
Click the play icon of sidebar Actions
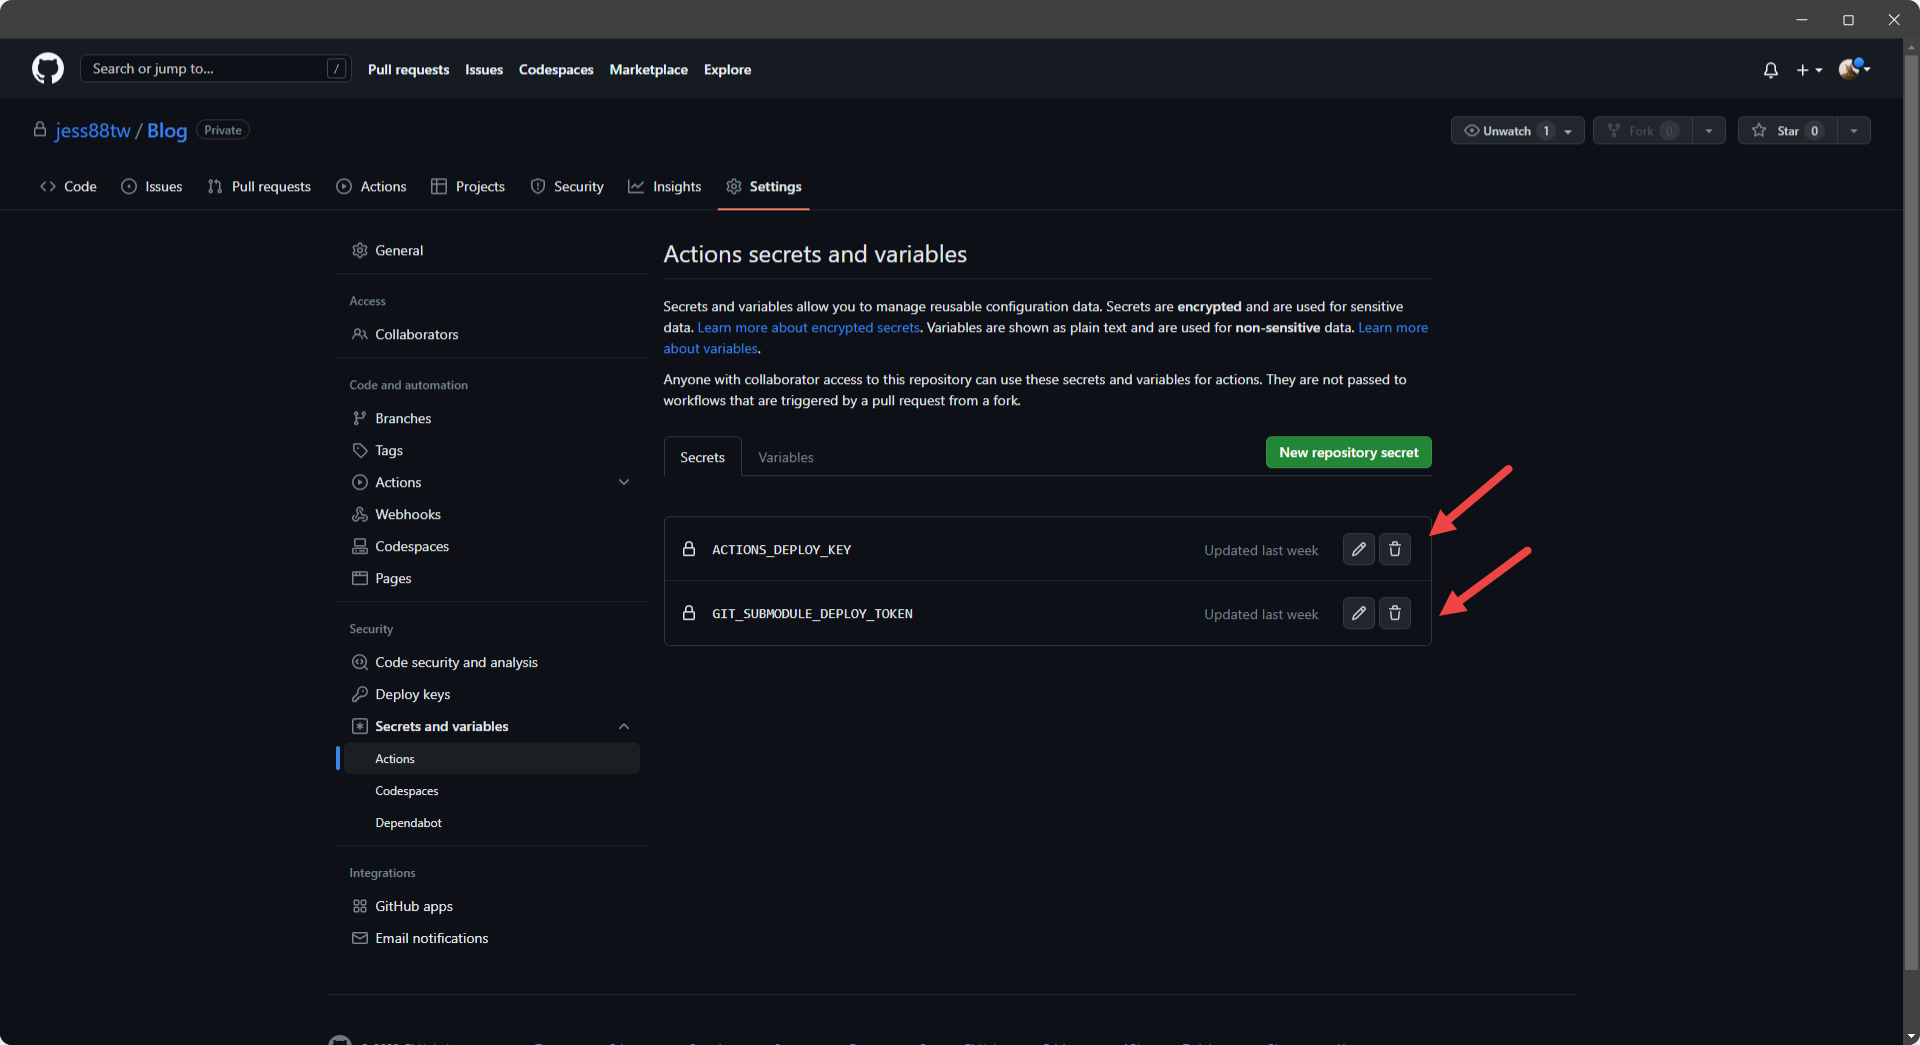[360, 483]
